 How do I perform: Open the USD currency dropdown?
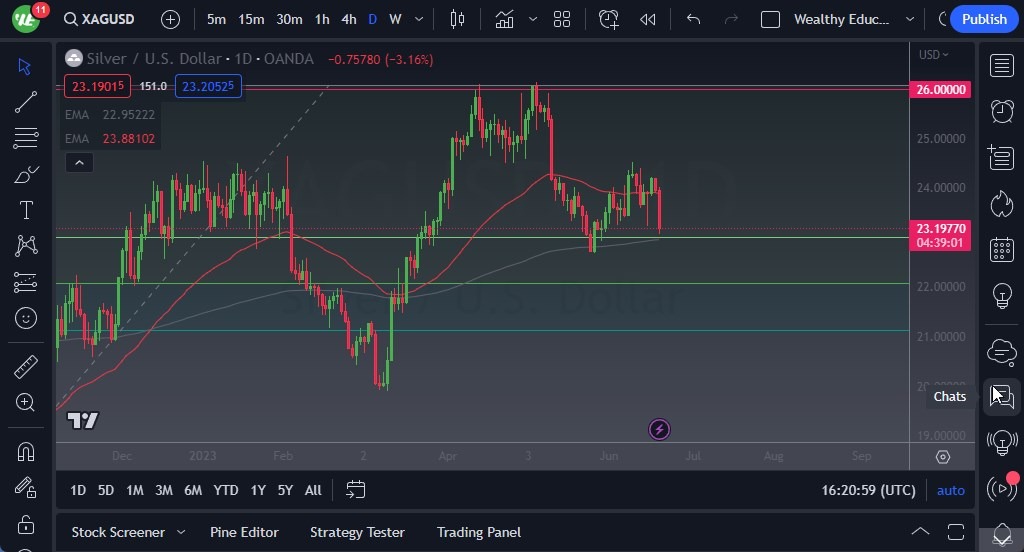pyautogui.click(x=934, y=55)
